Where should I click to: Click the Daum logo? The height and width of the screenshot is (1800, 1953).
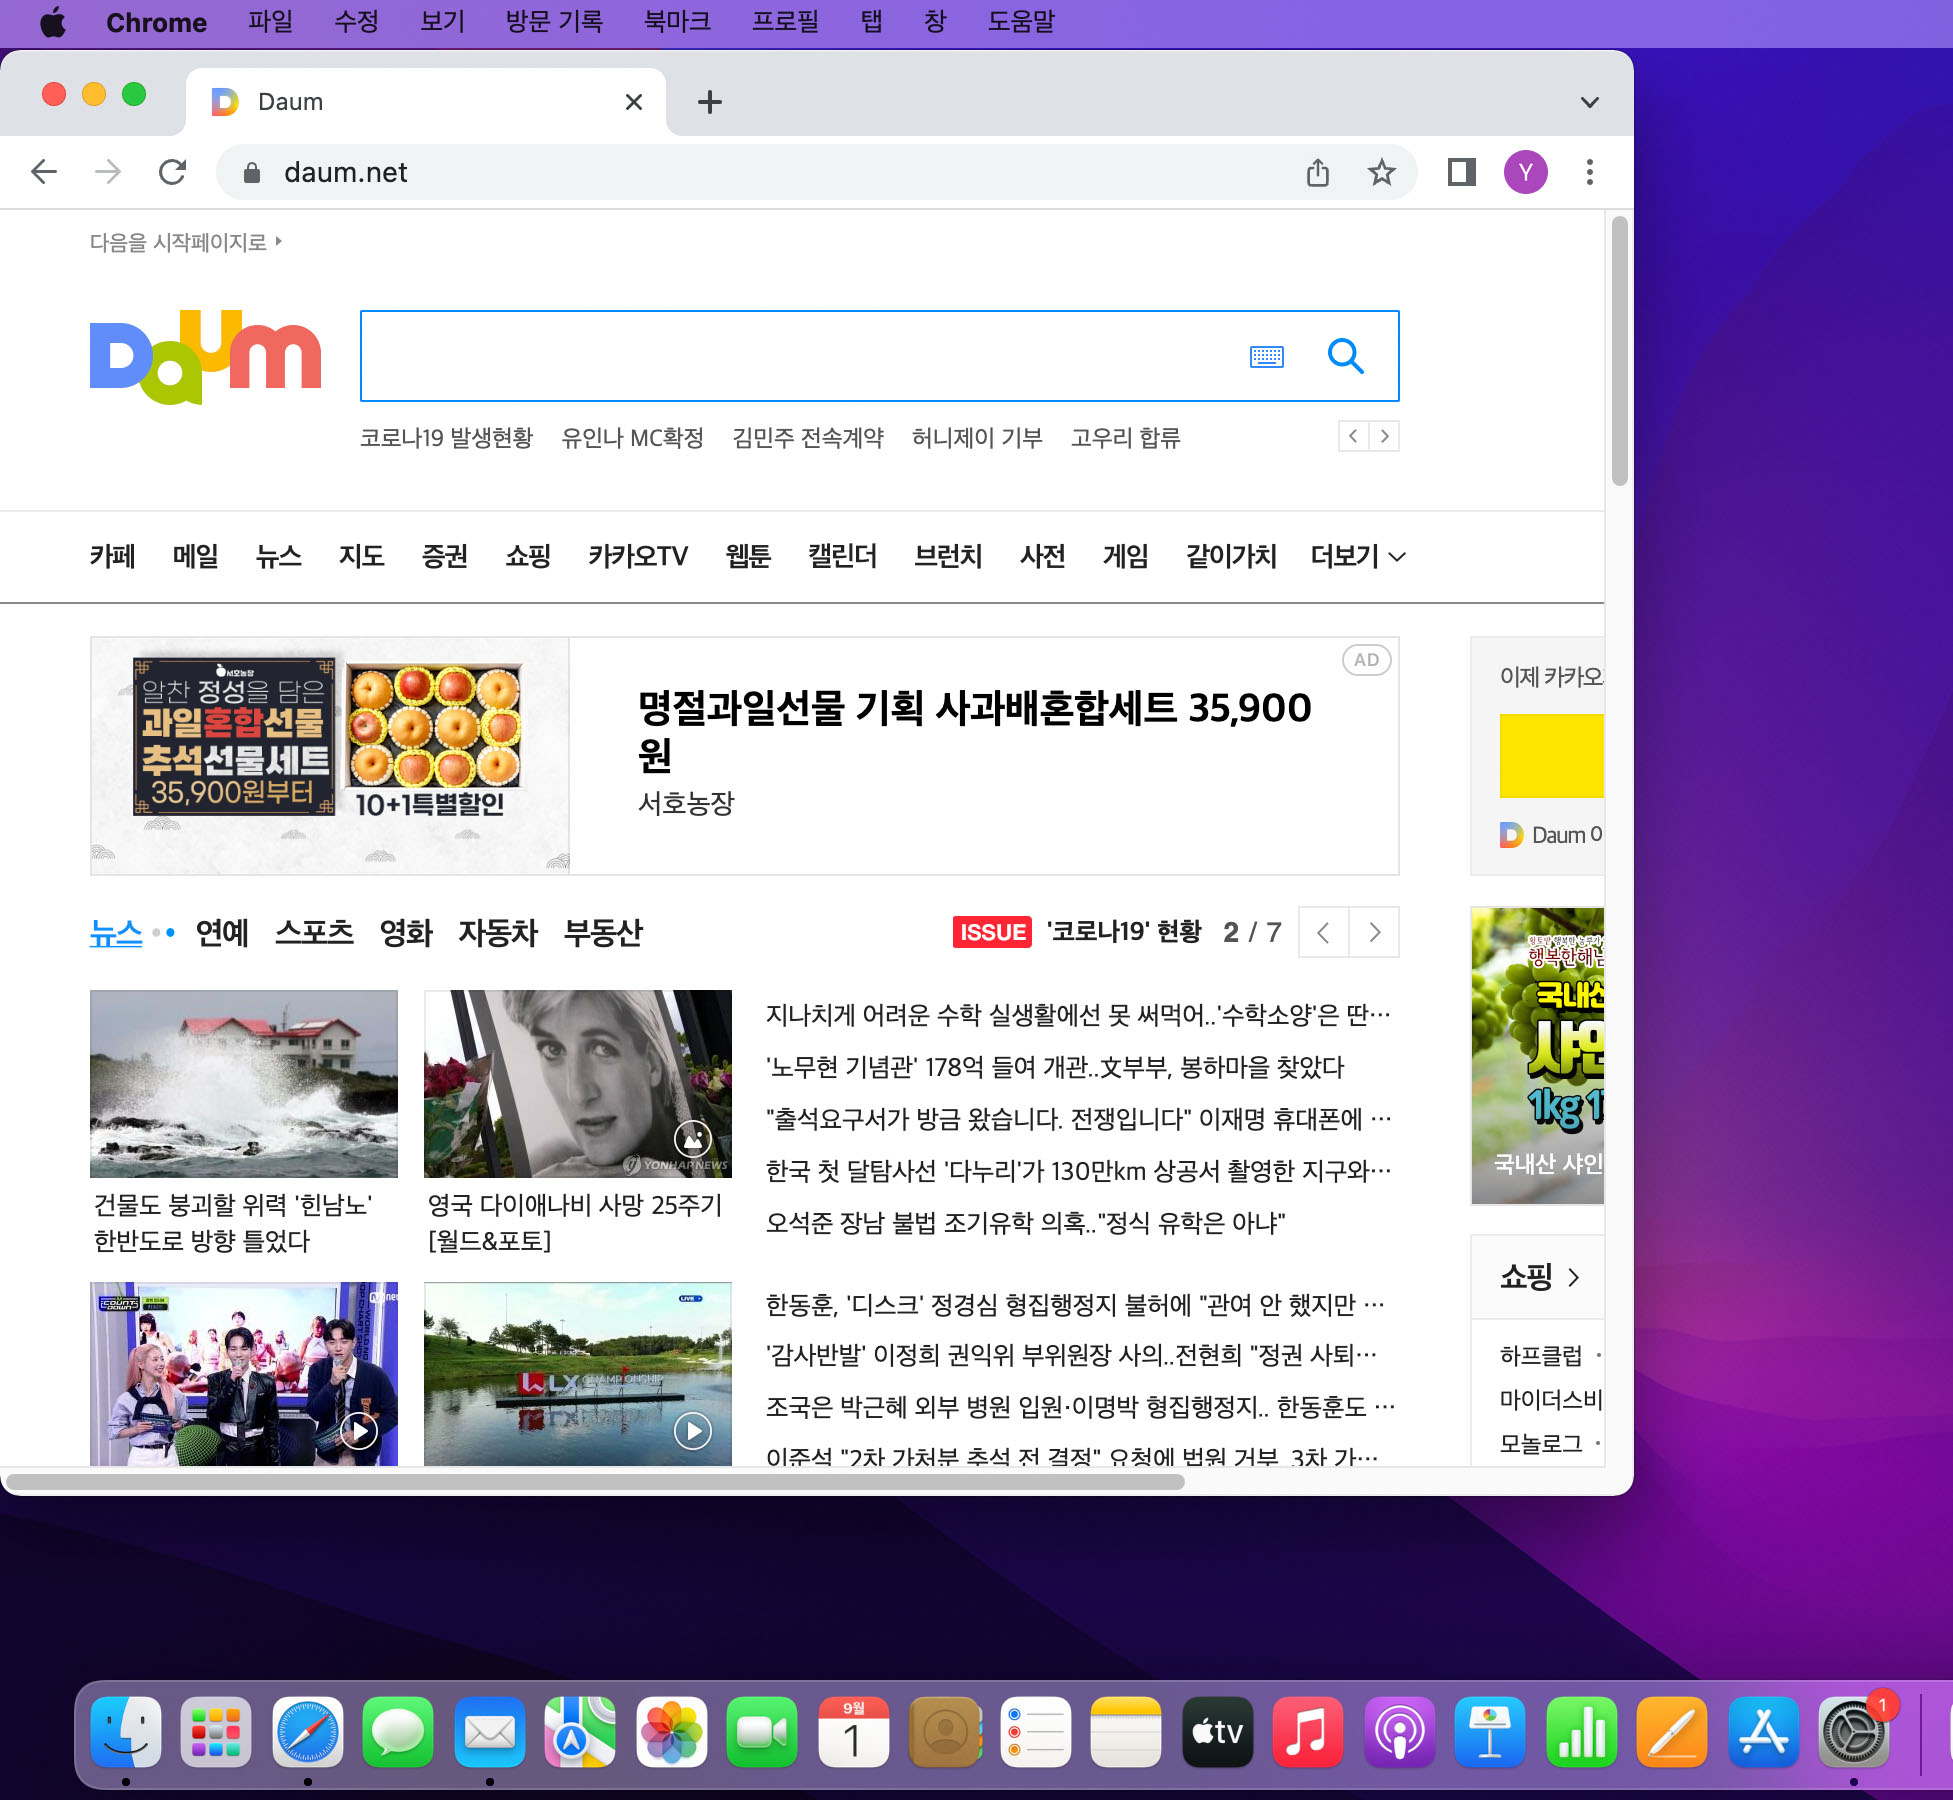(203, 357)
